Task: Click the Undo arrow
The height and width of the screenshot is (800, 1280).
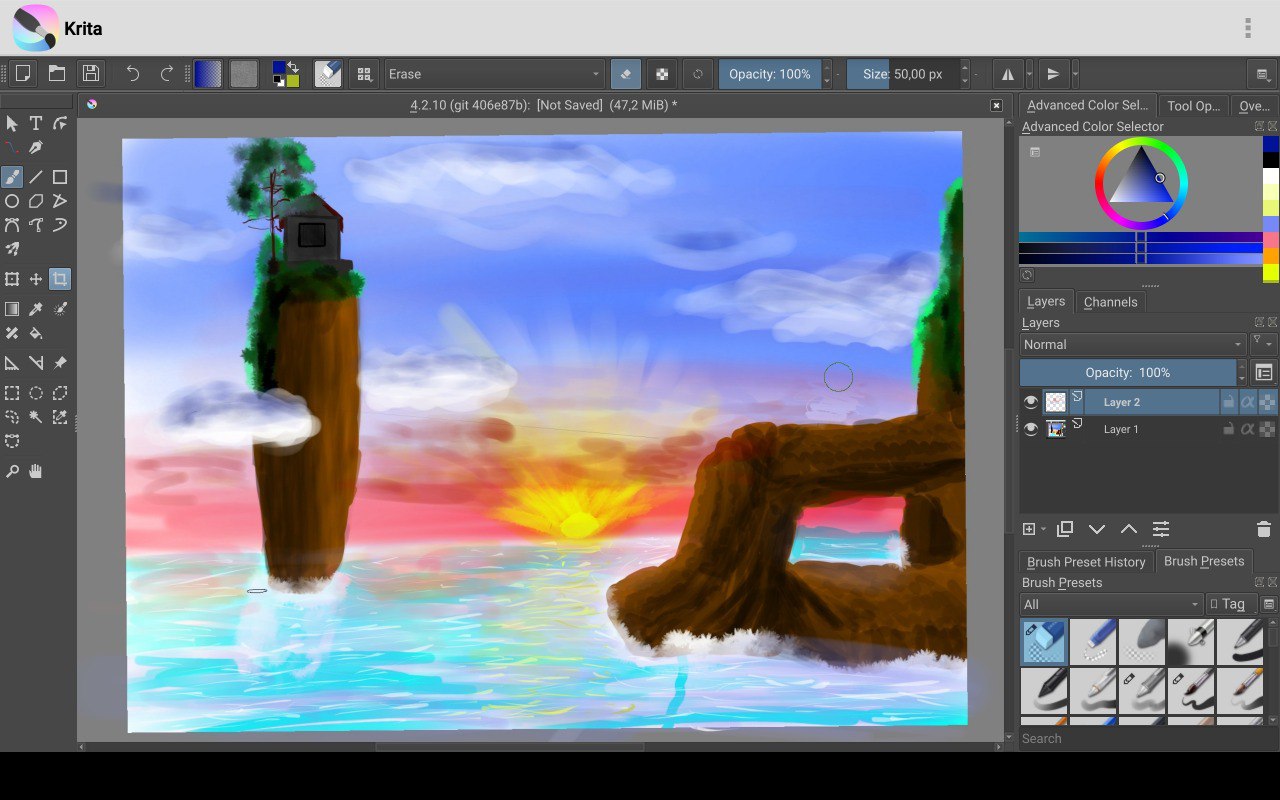Action: (132, 73)
